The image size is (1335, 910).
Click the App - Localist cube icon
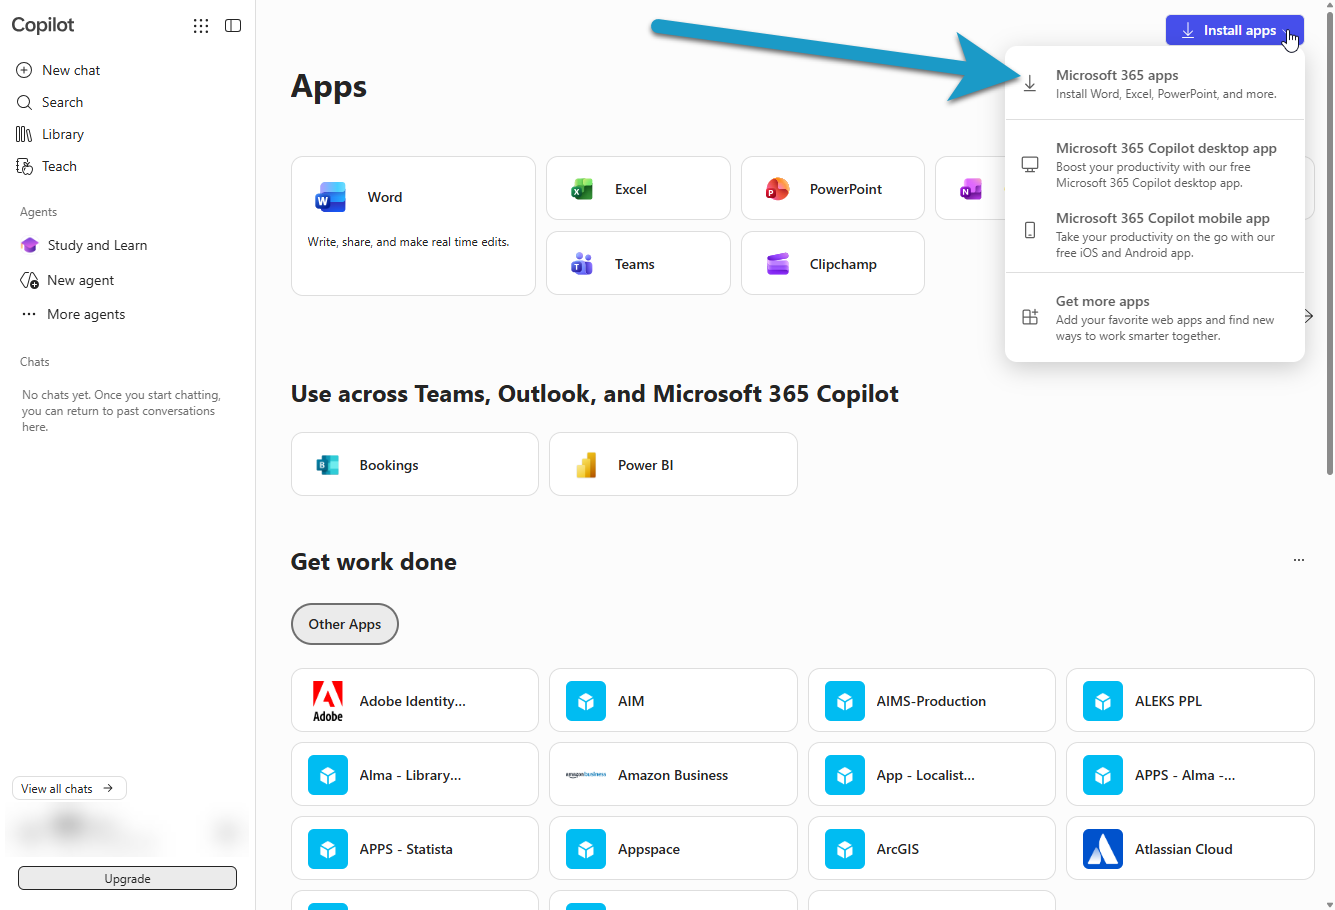pyautogui.click(x=845, y=775)
